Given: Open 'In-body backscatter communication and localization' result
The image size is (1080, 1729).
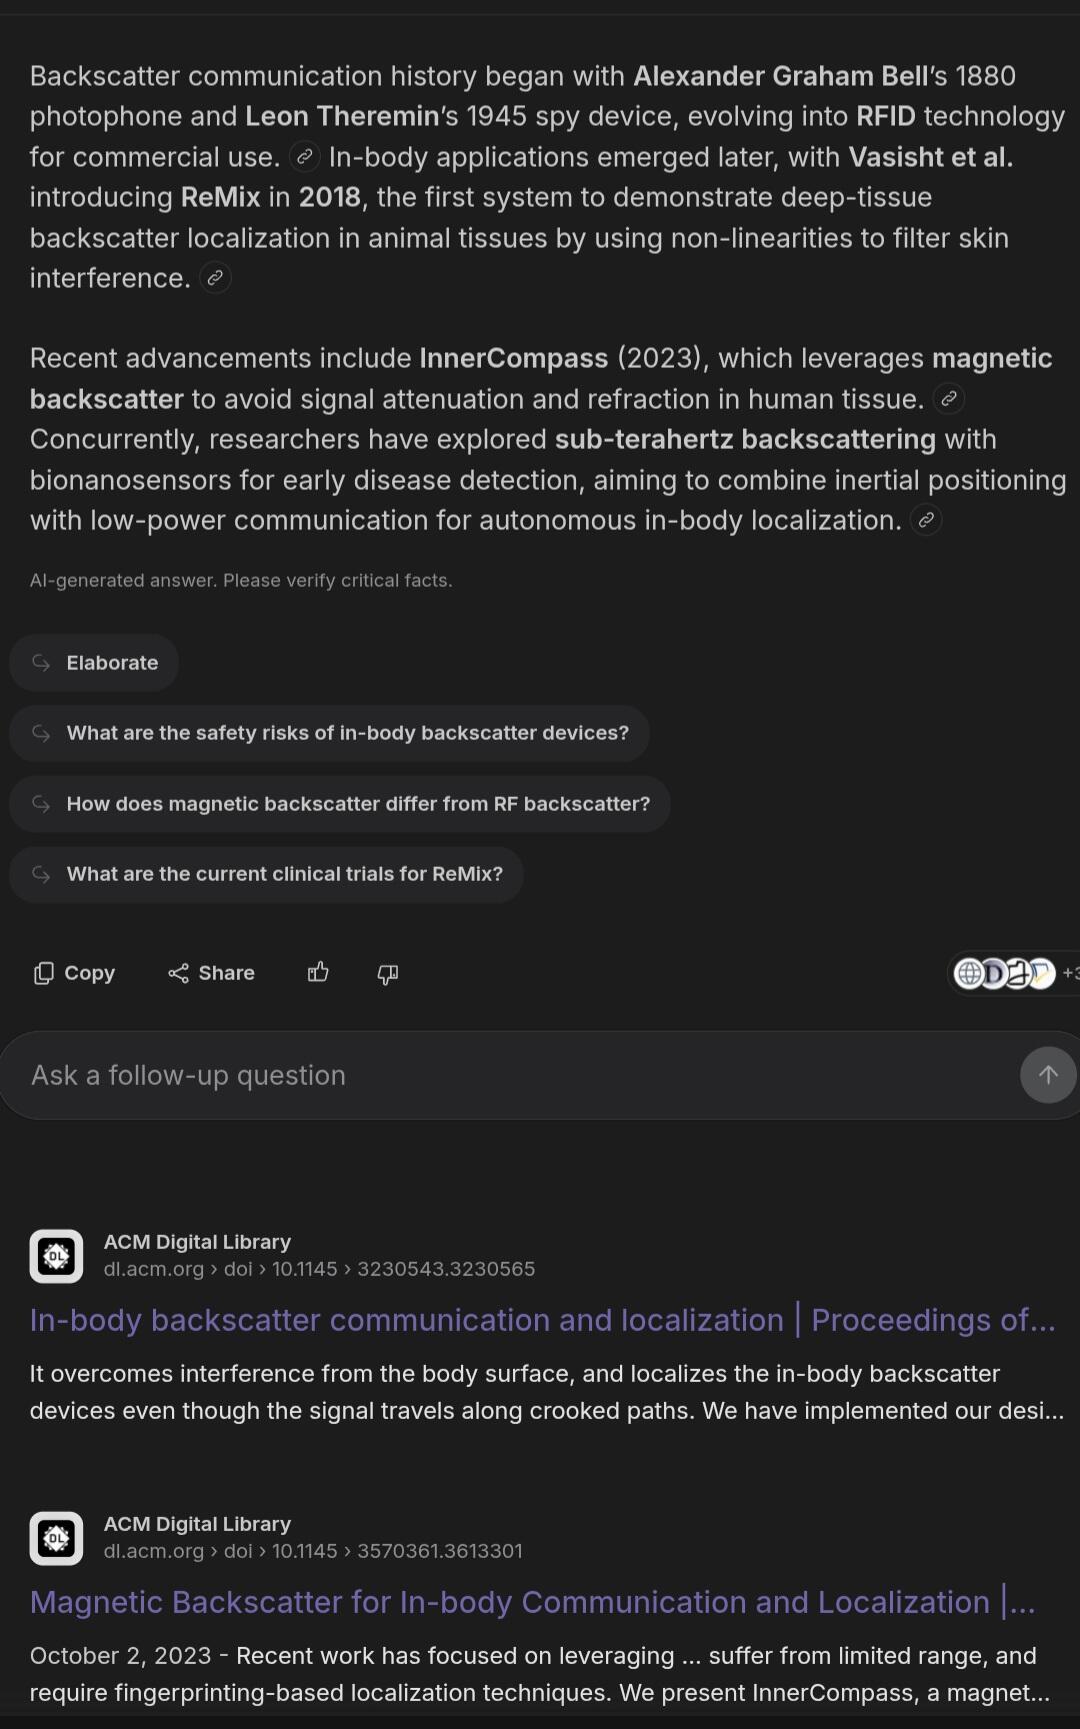Looking at the screenshot, I should pyautogui.click(x=542, y=1320).
